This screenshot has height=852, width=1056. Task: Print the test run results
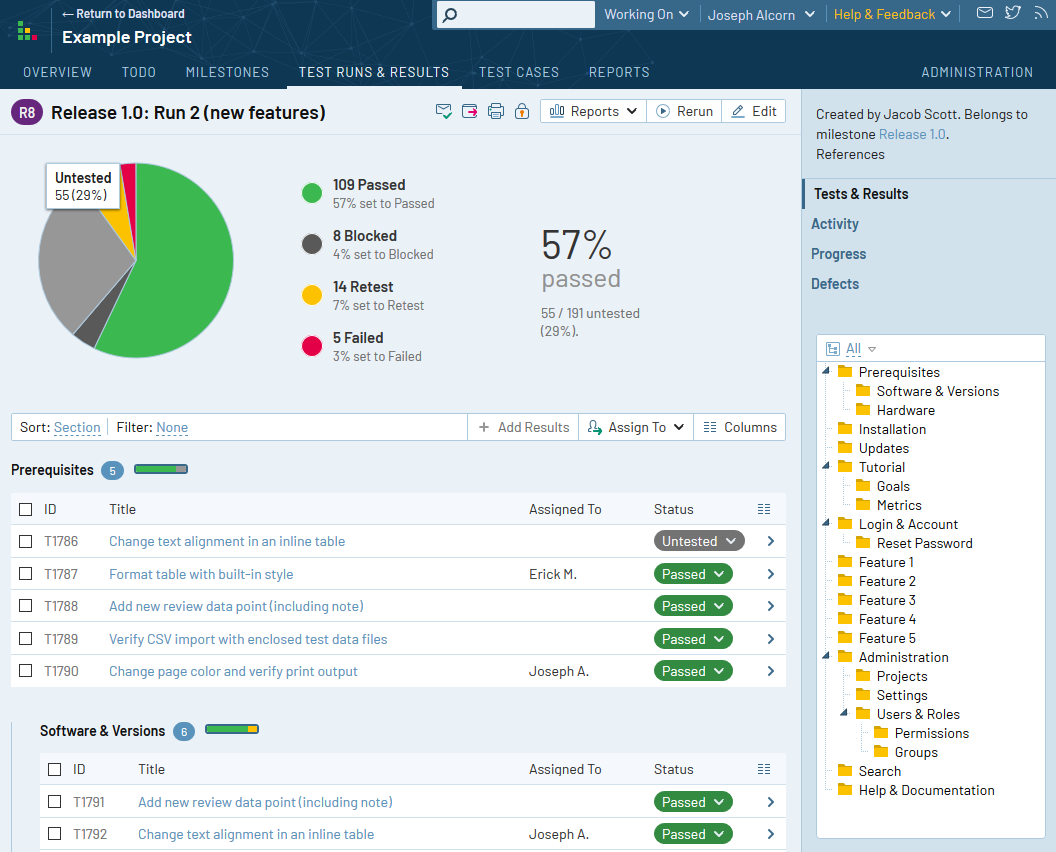pyautogui.click(x=495, y=111)
